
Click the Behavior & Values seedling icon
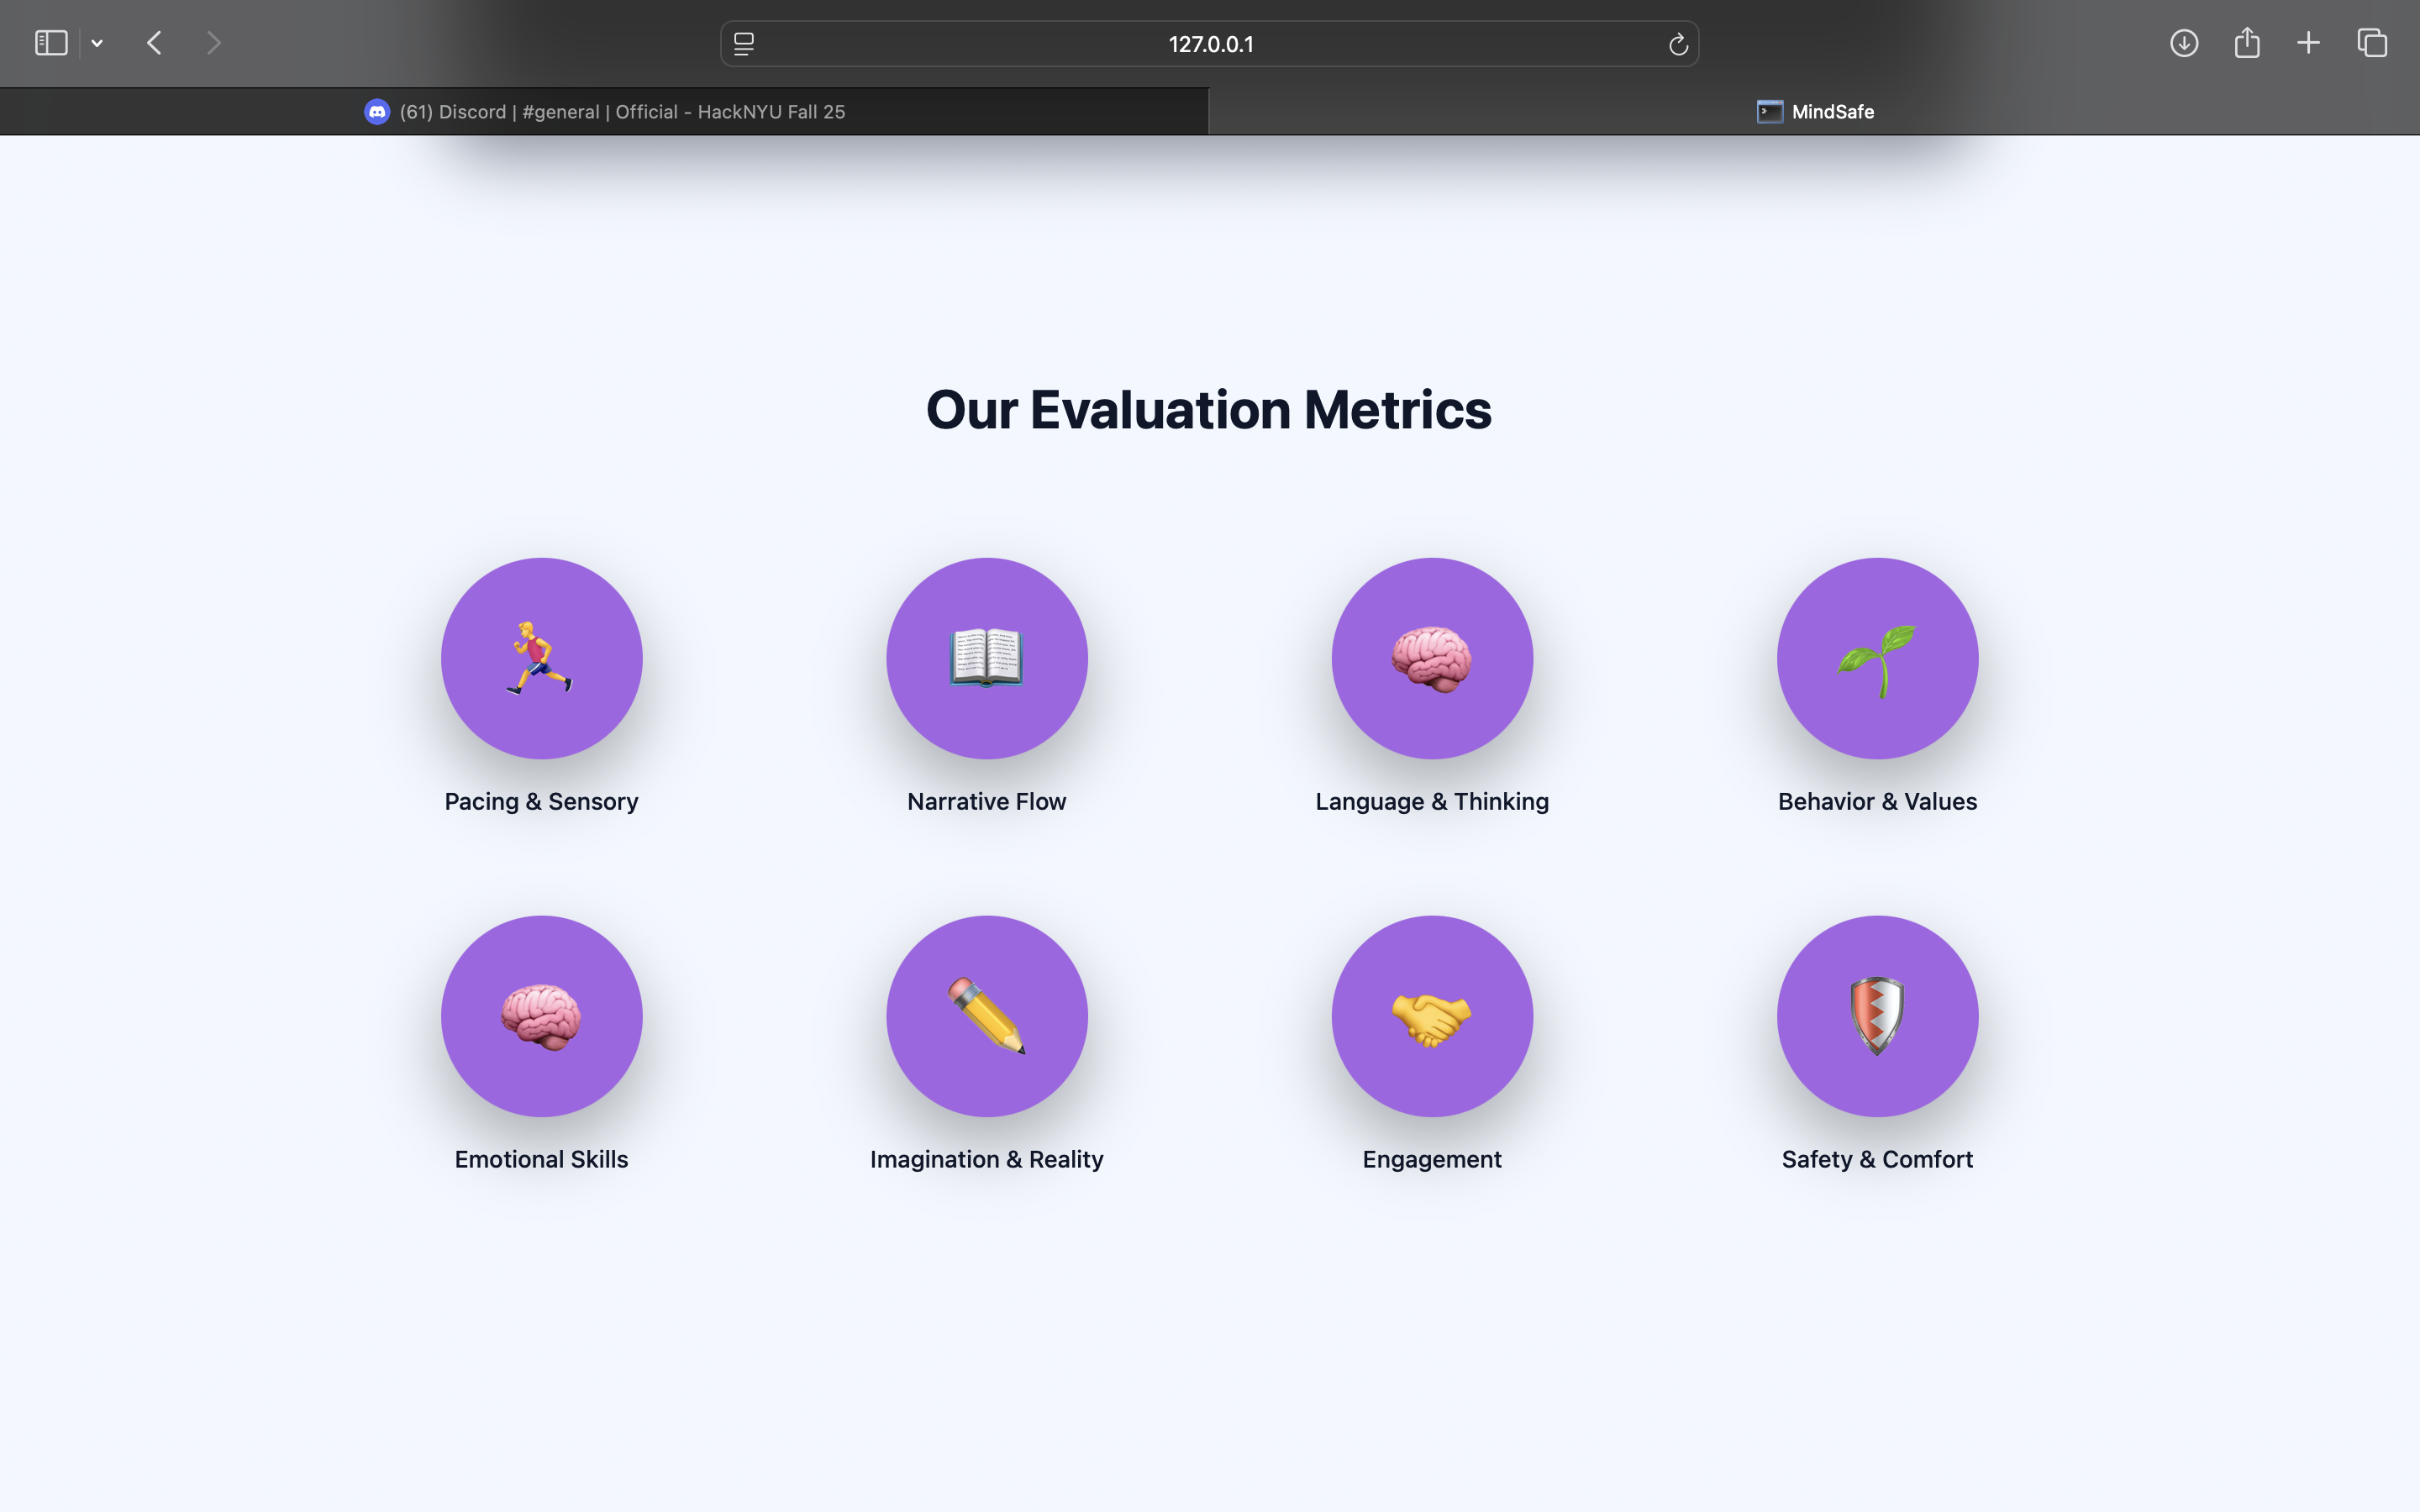[x=1877, y=658]
